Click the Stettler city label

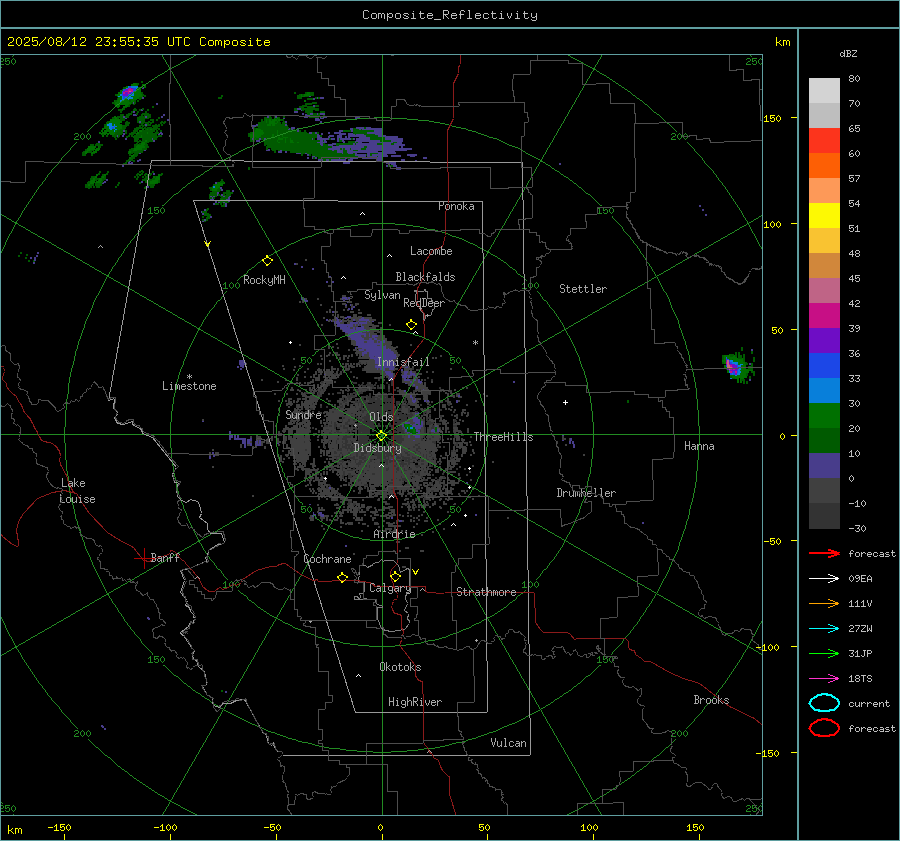pyautogui.click(x=583, y=289)
